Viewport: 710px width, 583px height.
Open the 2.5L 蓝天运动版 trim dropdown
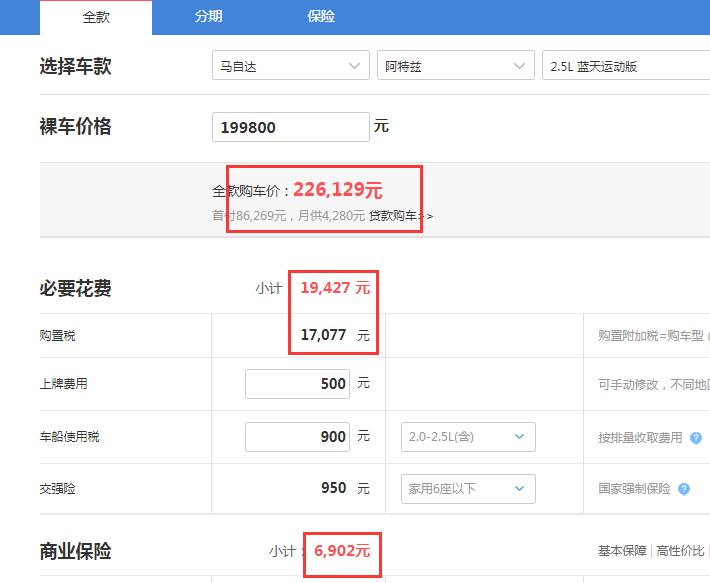(626, 65)
